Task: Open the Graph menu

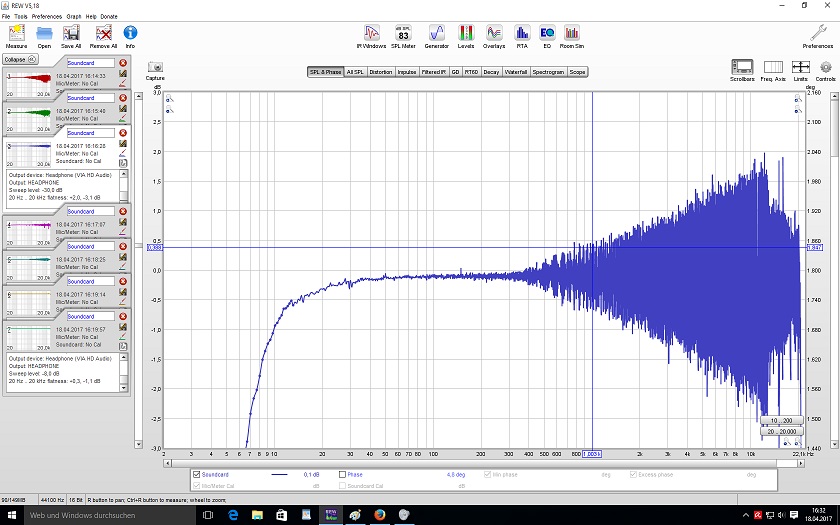Action: [74, 17]
